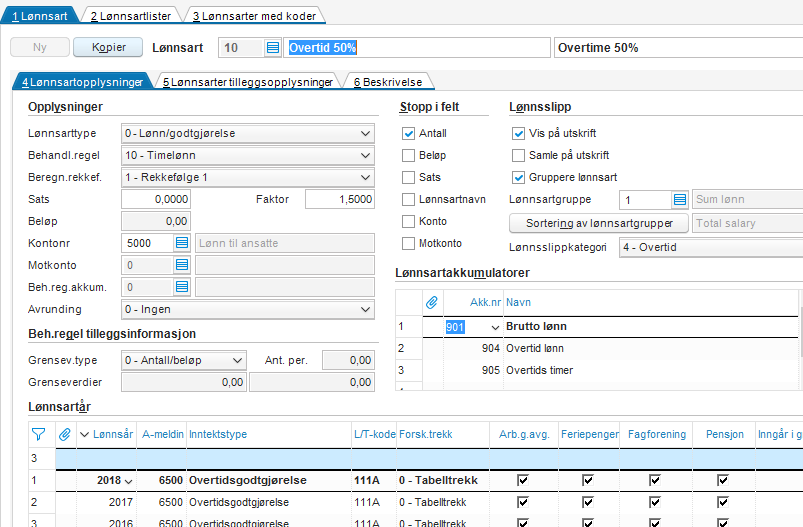Screen dimensions: 803x527
Task: Open 5 Lønnsarter tilleggsopplysninger tab
Action: pyautogui.click(x=248, y=82)
